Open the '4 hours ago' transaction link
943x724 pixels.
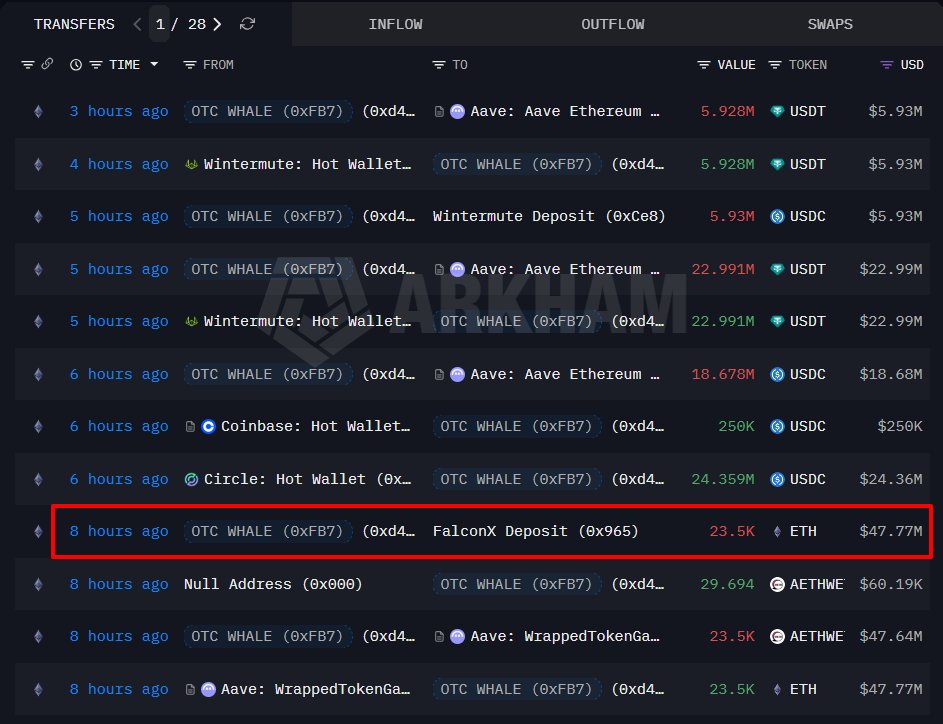point(118,164)
